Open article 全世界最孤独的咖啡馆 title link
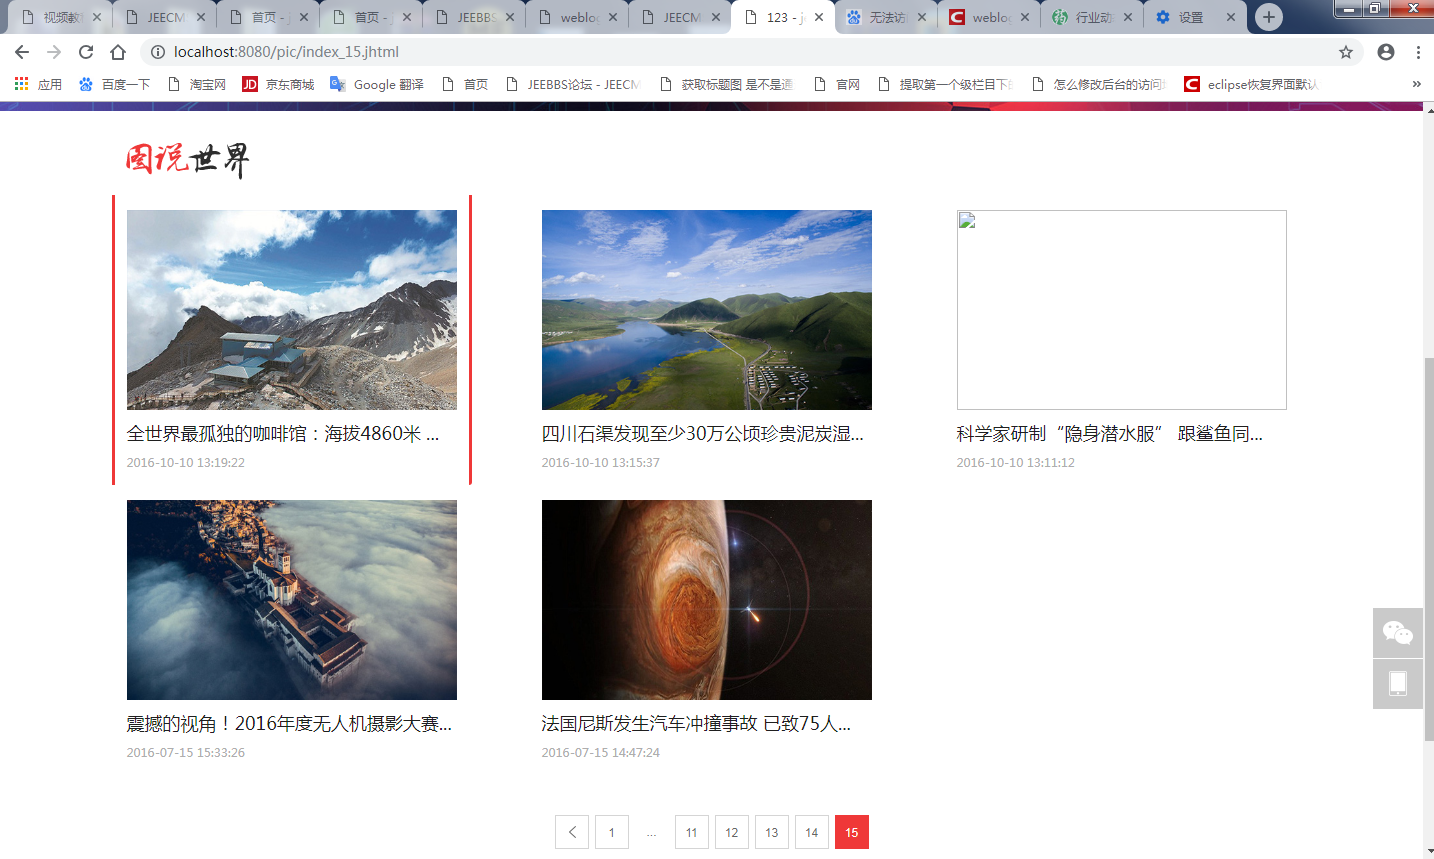This screenshot has height=859, width=1434. (283, 434)
